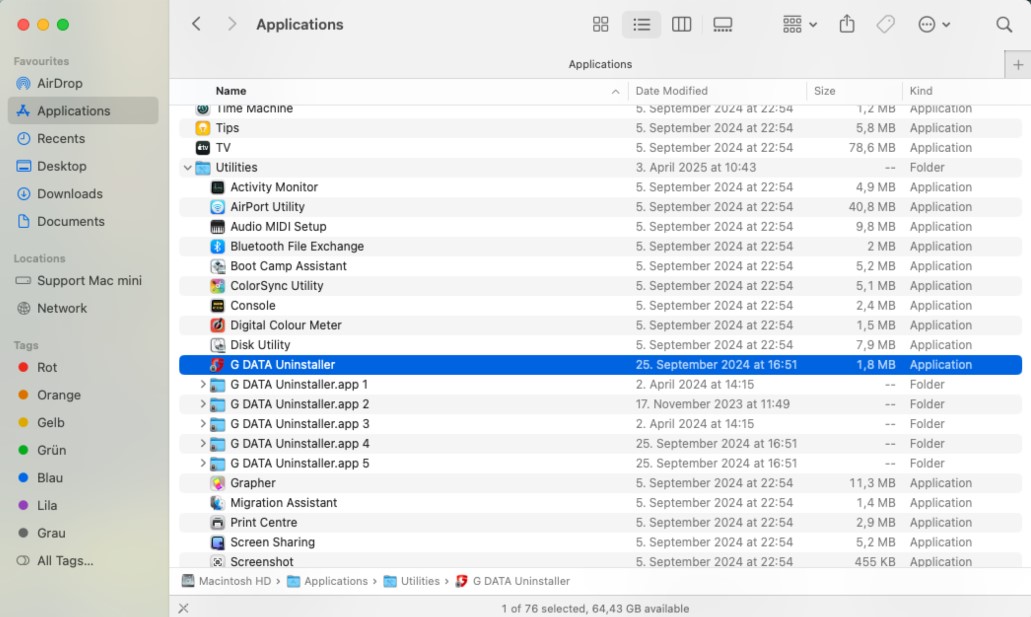This screenshot has height=617, width=1031.
Task: Select Applications in sidebar
Action: tap(83, 111)
